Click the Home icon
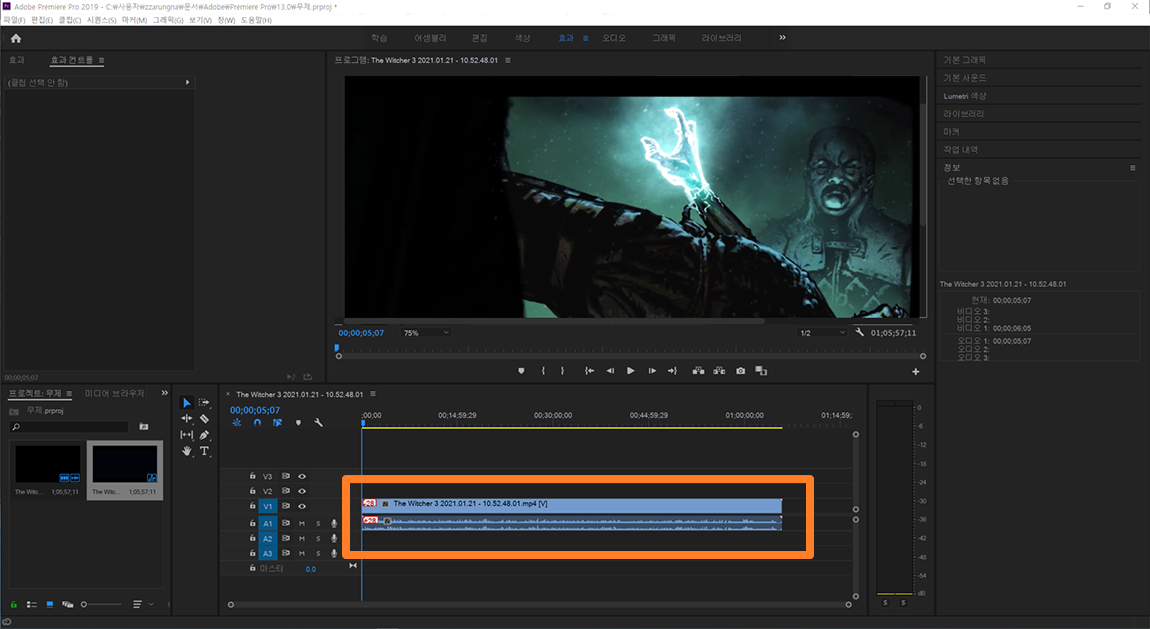The height and width of the screenshot is (629, 1150). tap(16, 38)
